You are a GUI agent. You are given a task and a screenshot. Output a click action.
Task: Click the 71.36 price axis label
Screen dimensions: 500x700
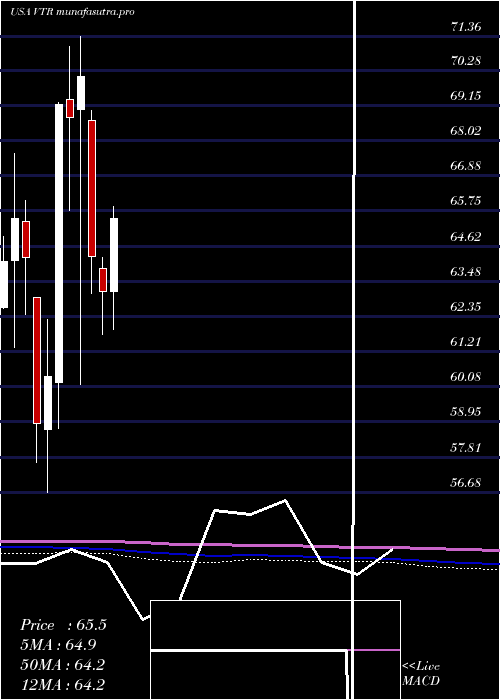466,27
